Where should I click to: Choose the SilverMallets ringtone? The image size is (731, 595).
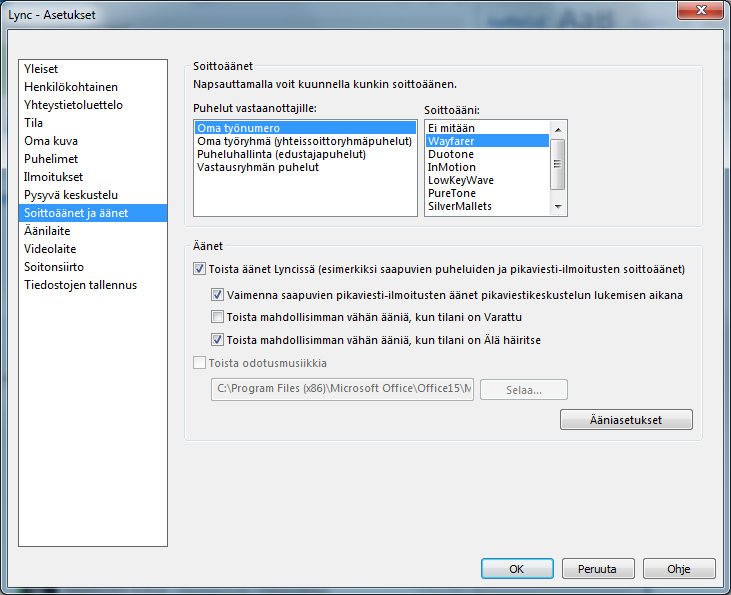click(487, 206)
